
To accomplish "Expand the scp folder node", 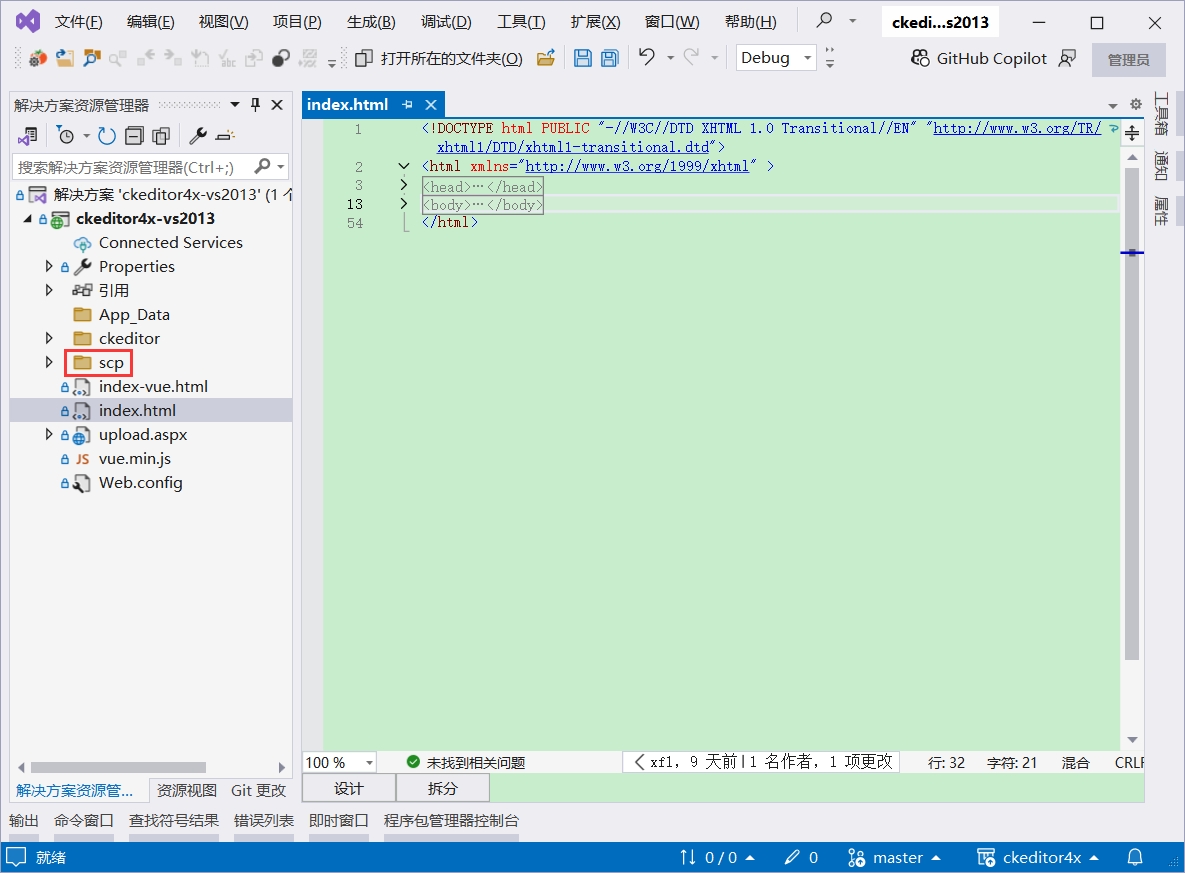I will click(x=49, y=362).
